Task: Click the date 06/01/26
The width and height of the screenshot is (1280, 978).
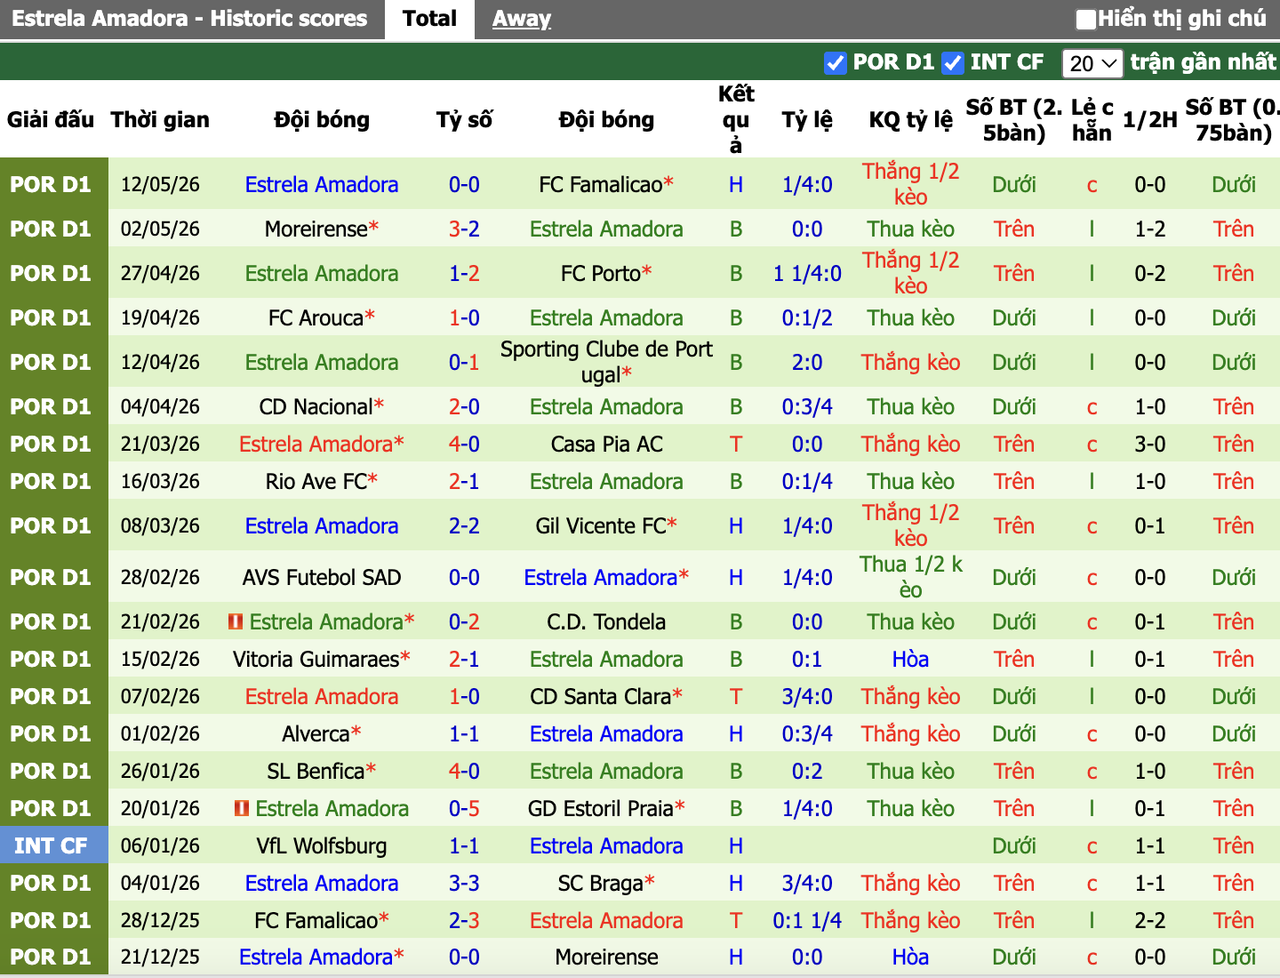Action: click(x=160, y=846)
